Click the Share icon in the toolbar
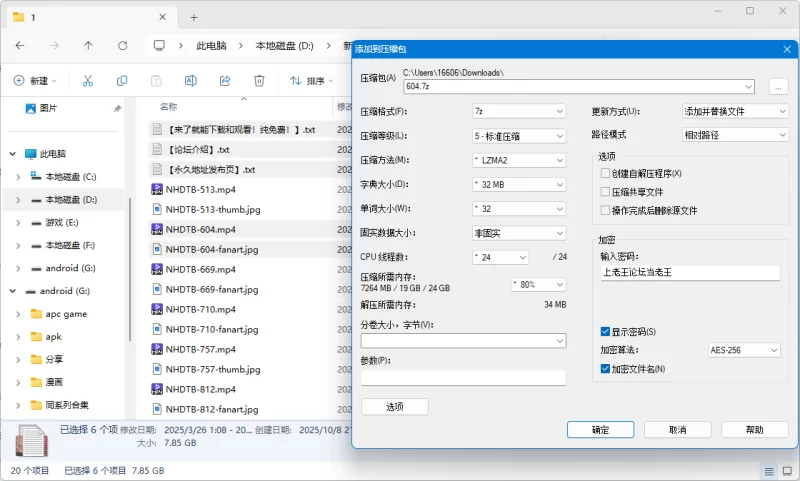The height and width of the screenshot is (481, 800). click(x=225, y=81)
